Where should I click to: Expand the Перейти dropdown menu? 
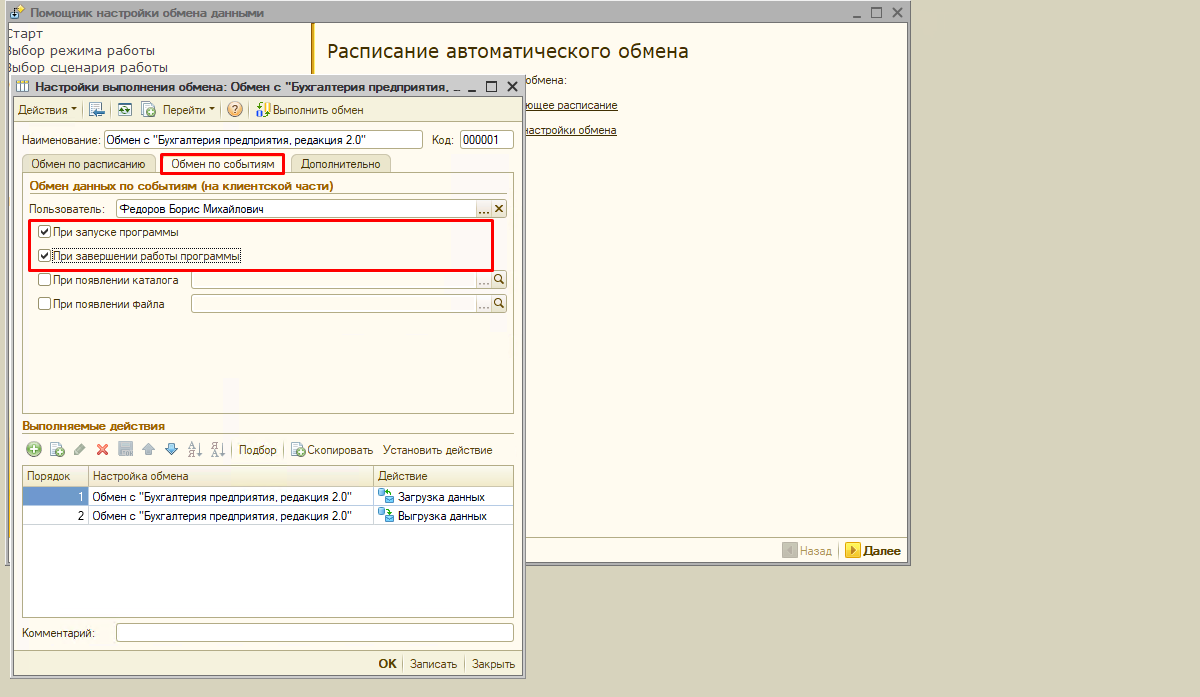coord(189,110)
